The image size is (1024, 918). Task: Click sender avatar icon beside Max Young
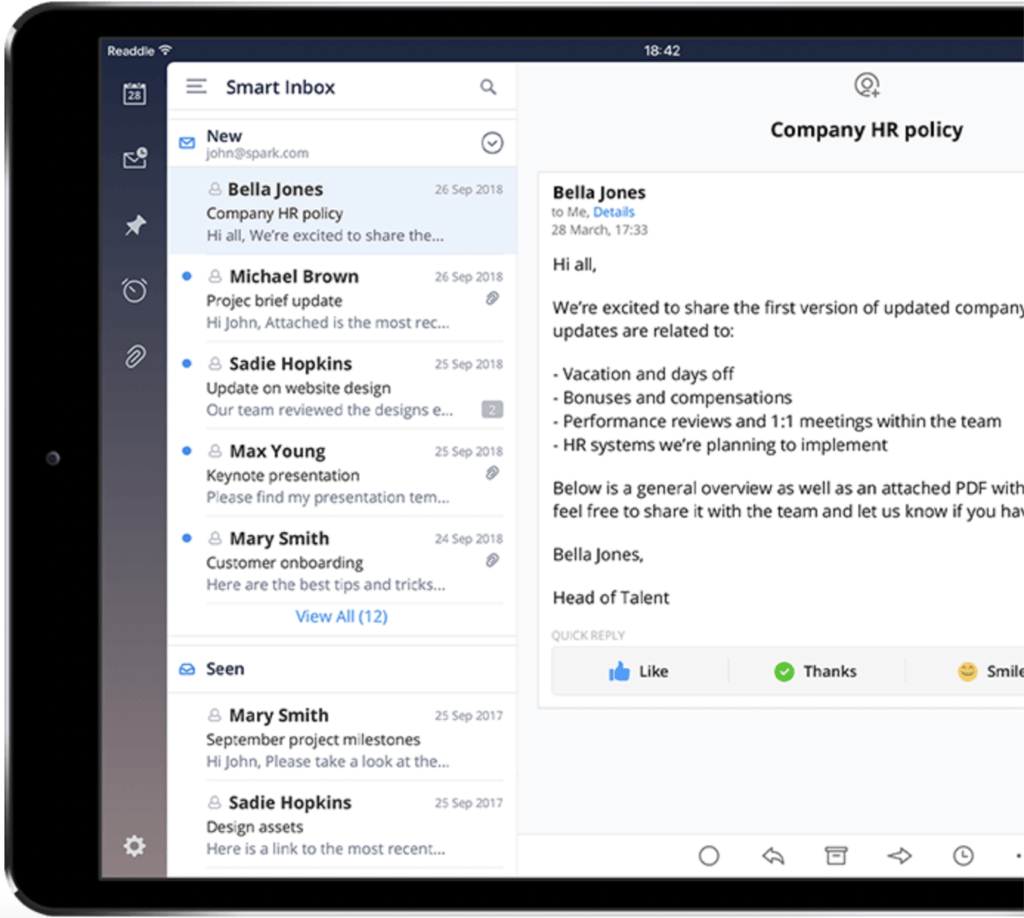pos(214,451)
